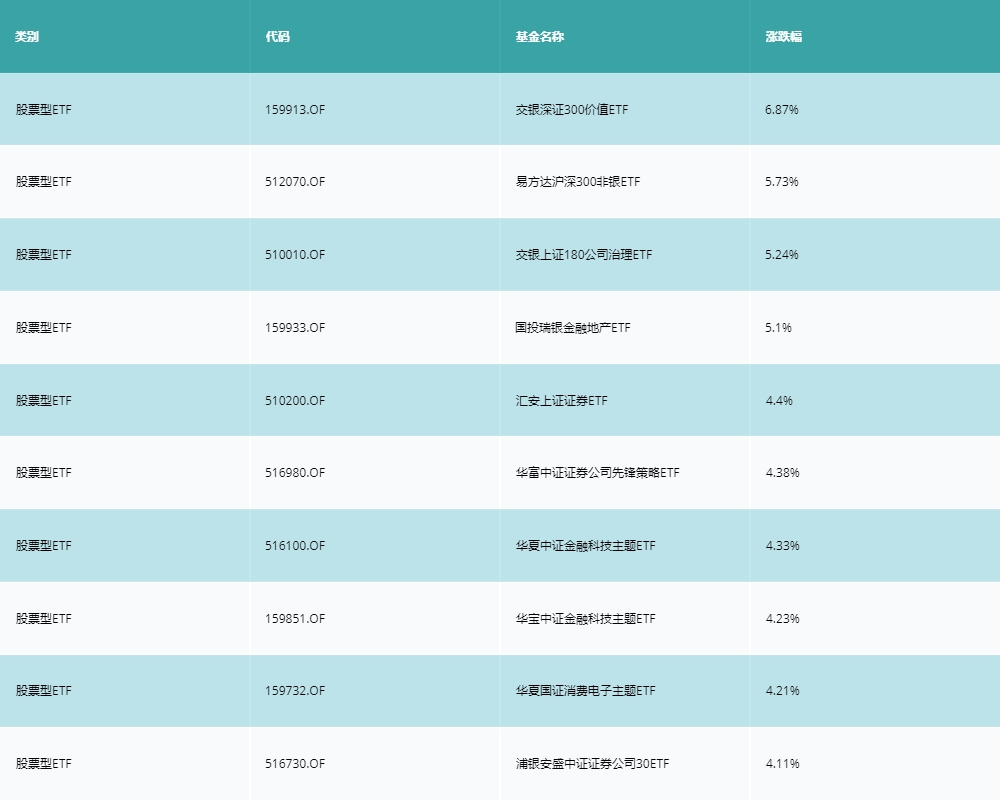The width and height of the screenshot is (1000, 800).
Task: Click the 4.21% change value
Action: pos(783,691)
